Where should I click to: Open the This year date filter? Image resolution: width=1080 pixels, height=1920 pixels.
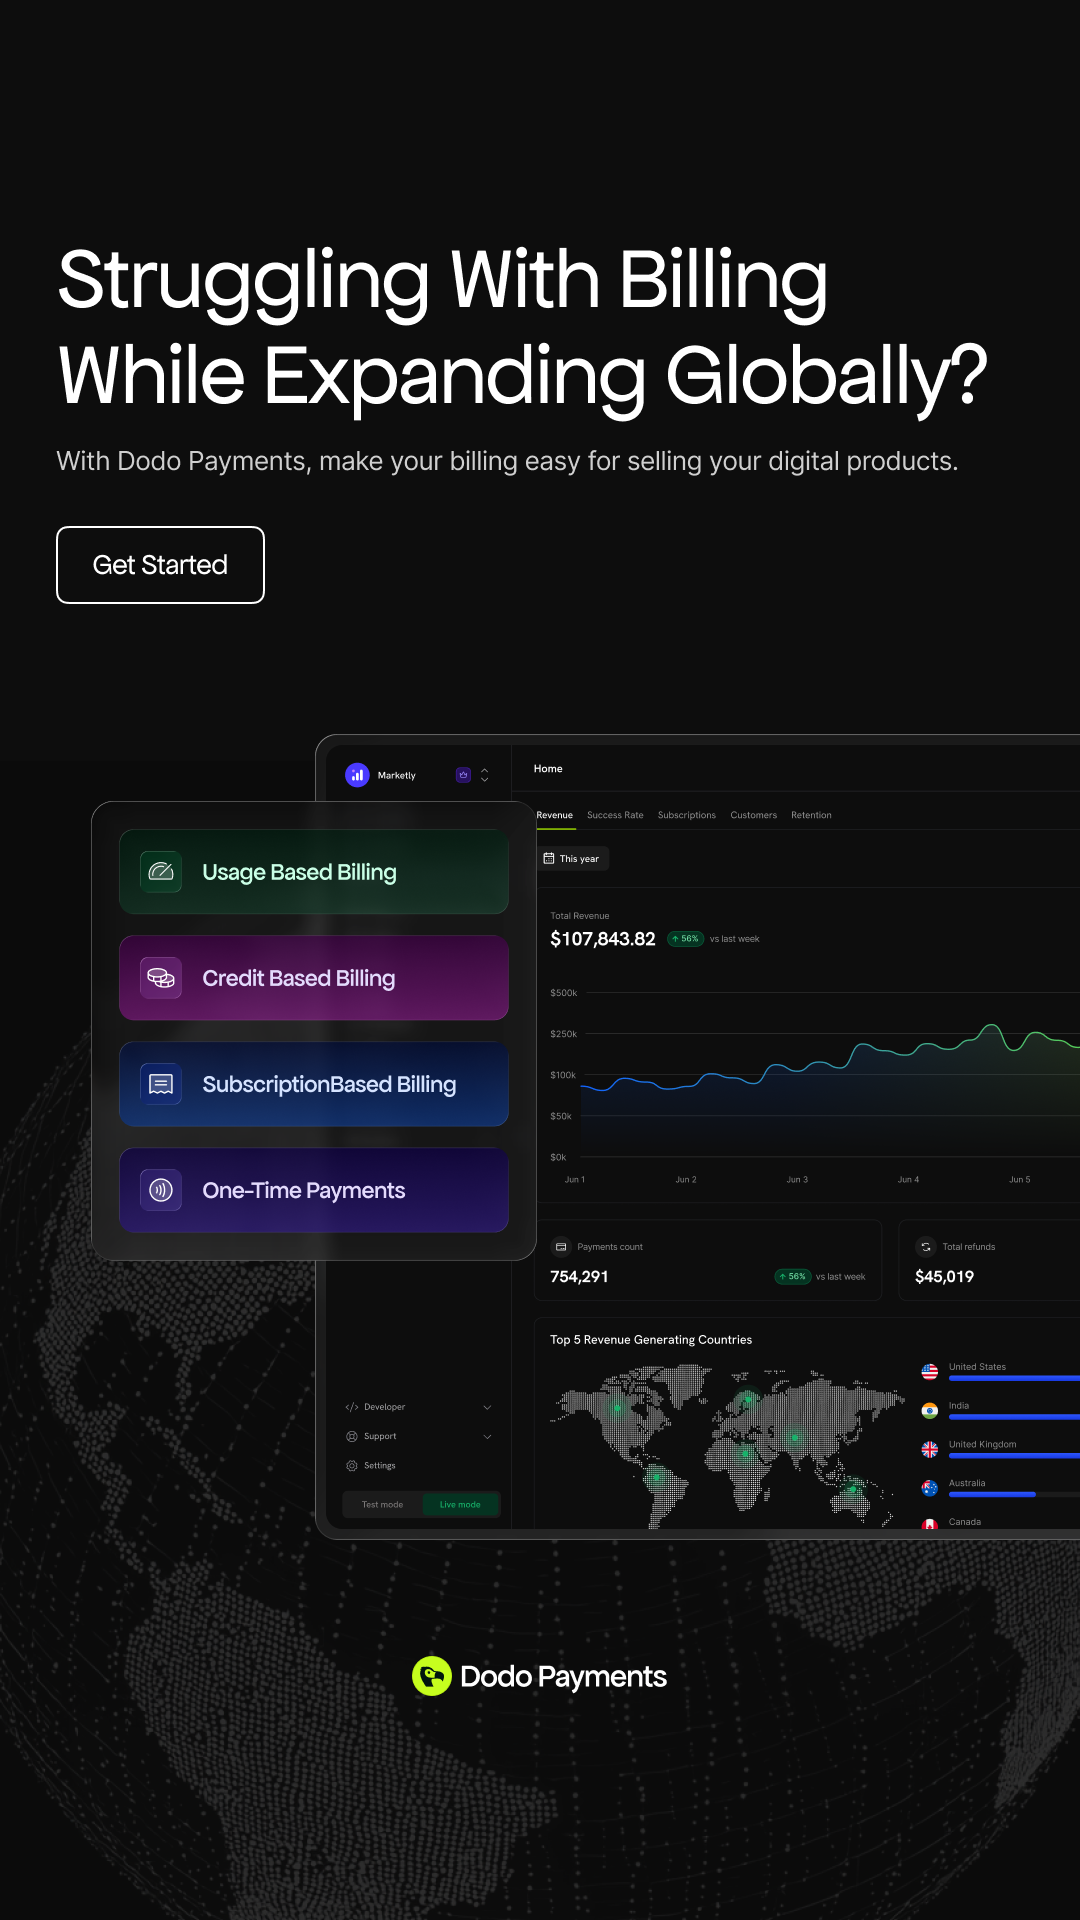573,858
